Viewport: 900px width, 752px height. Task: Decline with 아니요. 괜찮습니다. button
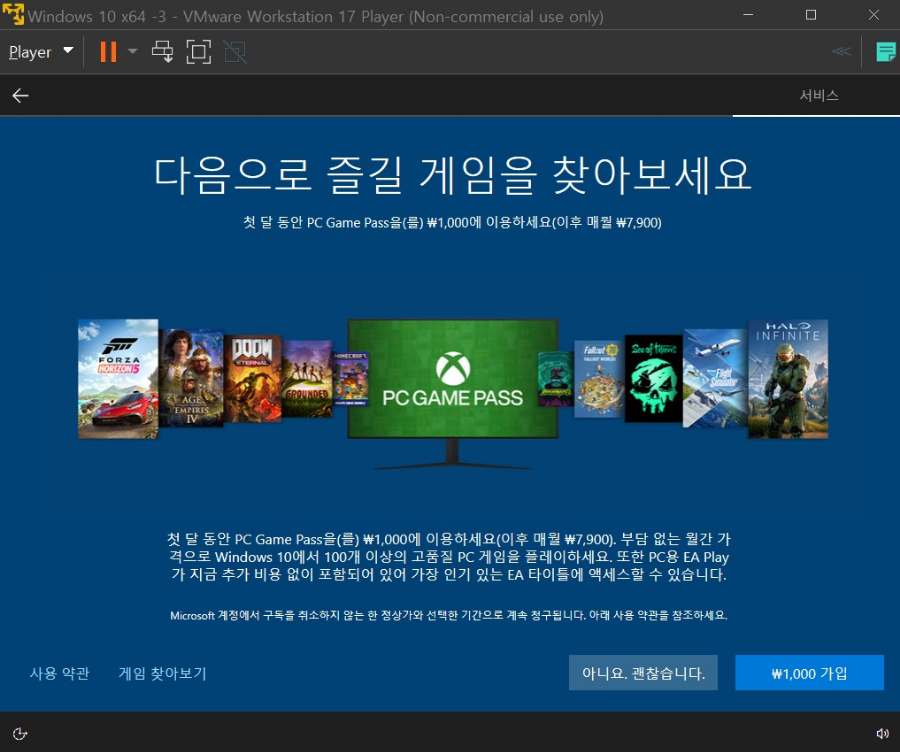pyautogui.click(x=643, y=673)
